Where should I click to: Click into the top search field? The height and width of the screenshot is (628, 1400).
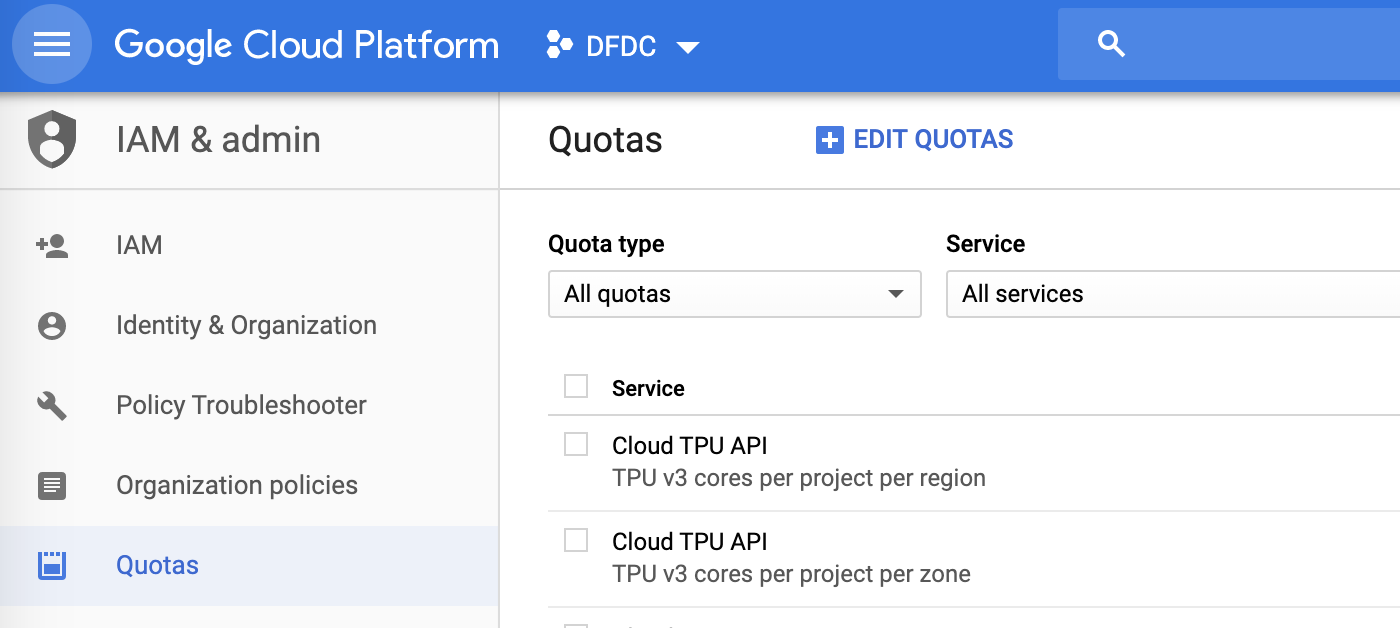[x=1229, y=44]
